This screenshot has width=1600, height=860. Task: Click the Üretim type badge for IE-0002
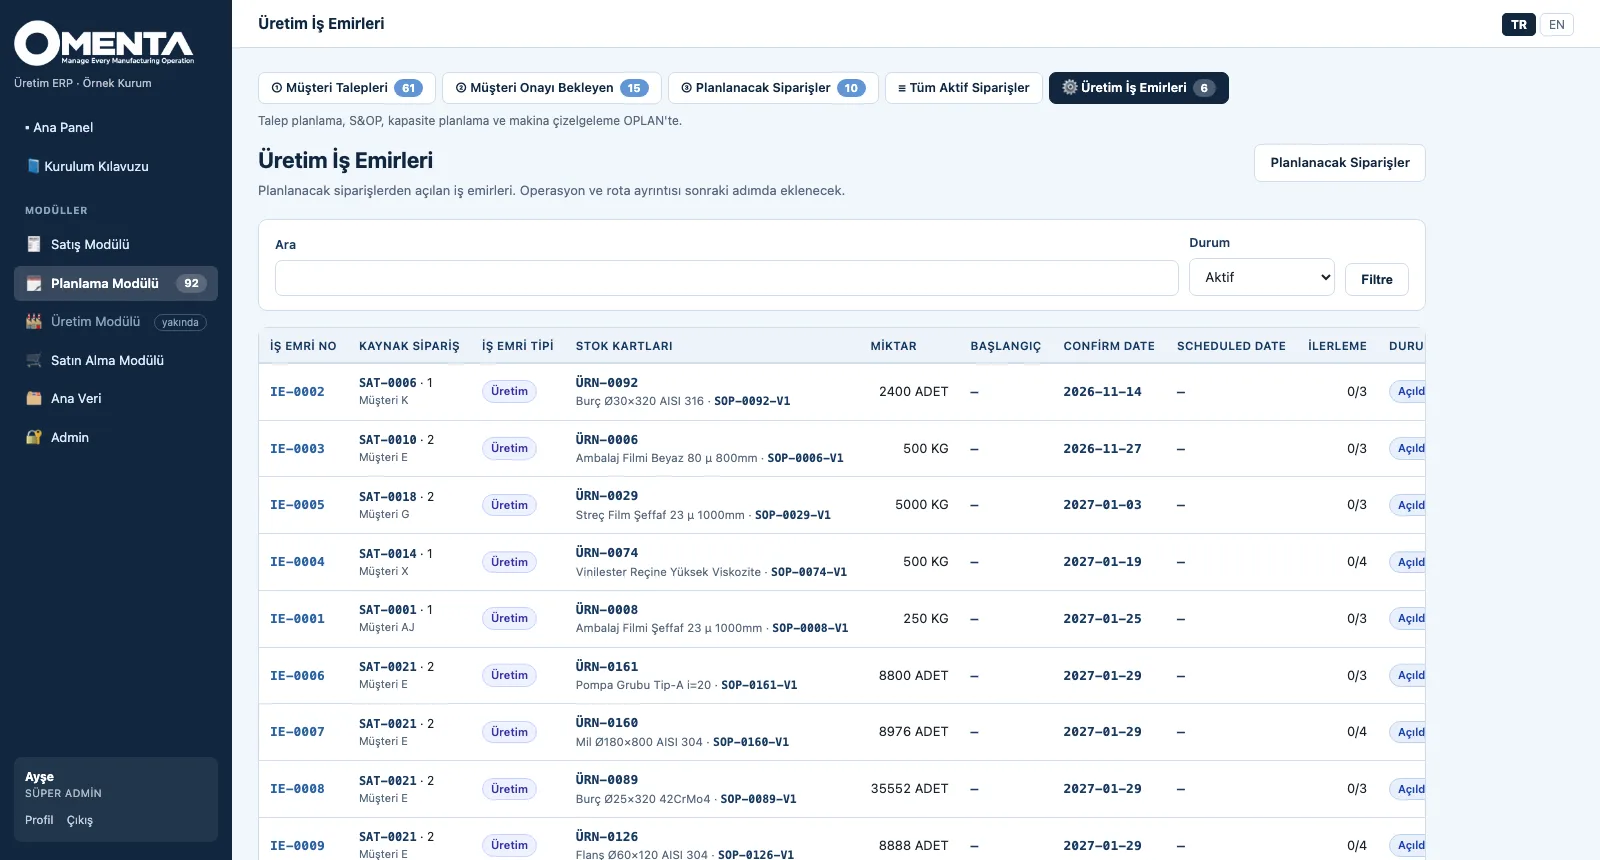[509, 392]
